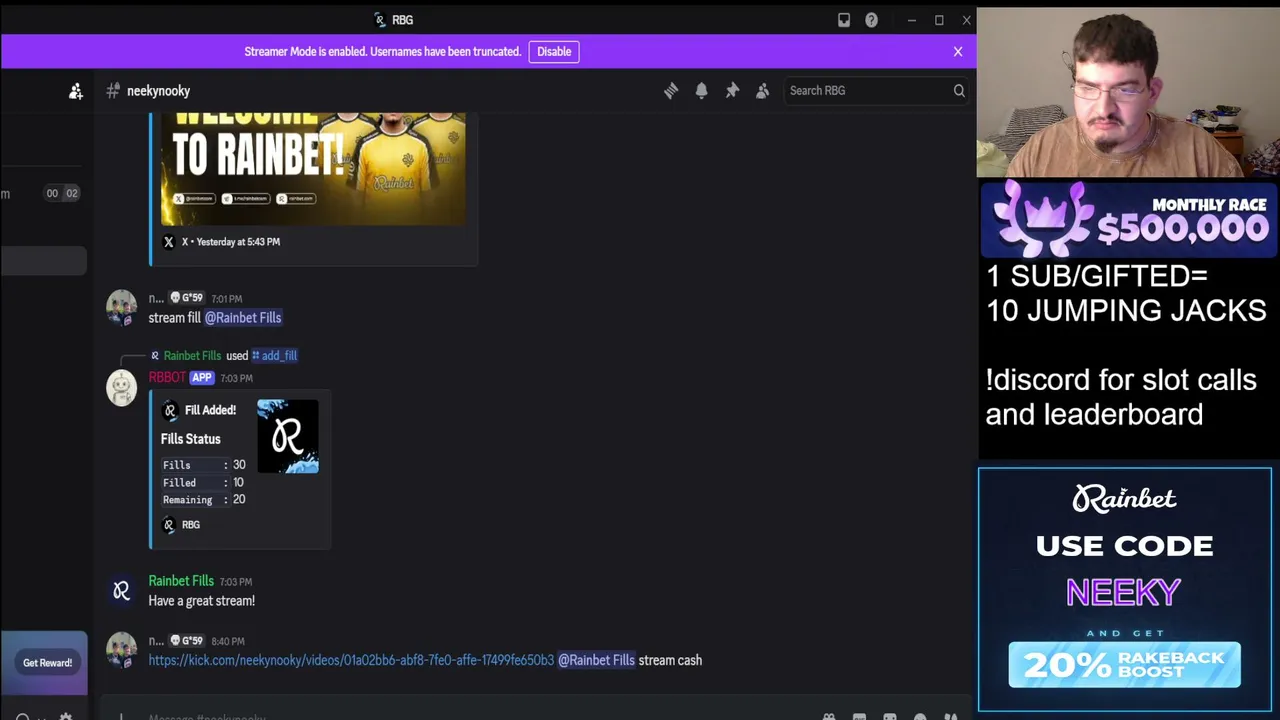Open the Welcome to Rainbet image
Image resolution: width=1280 pixels, height=720 pixels.
313,169
